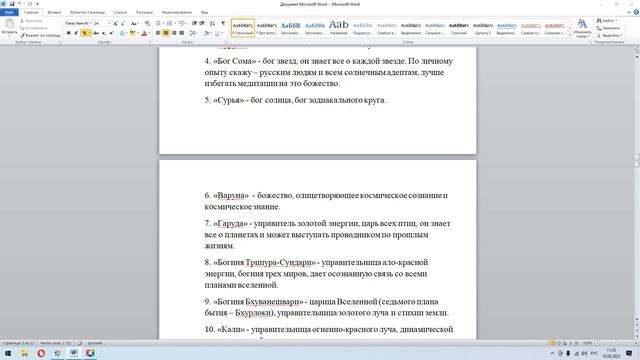Click the zoom slider in the status bar
Image resolution: width=640 pixels, height=360 pixels.
pyautogui.click(x=617, y=343)
